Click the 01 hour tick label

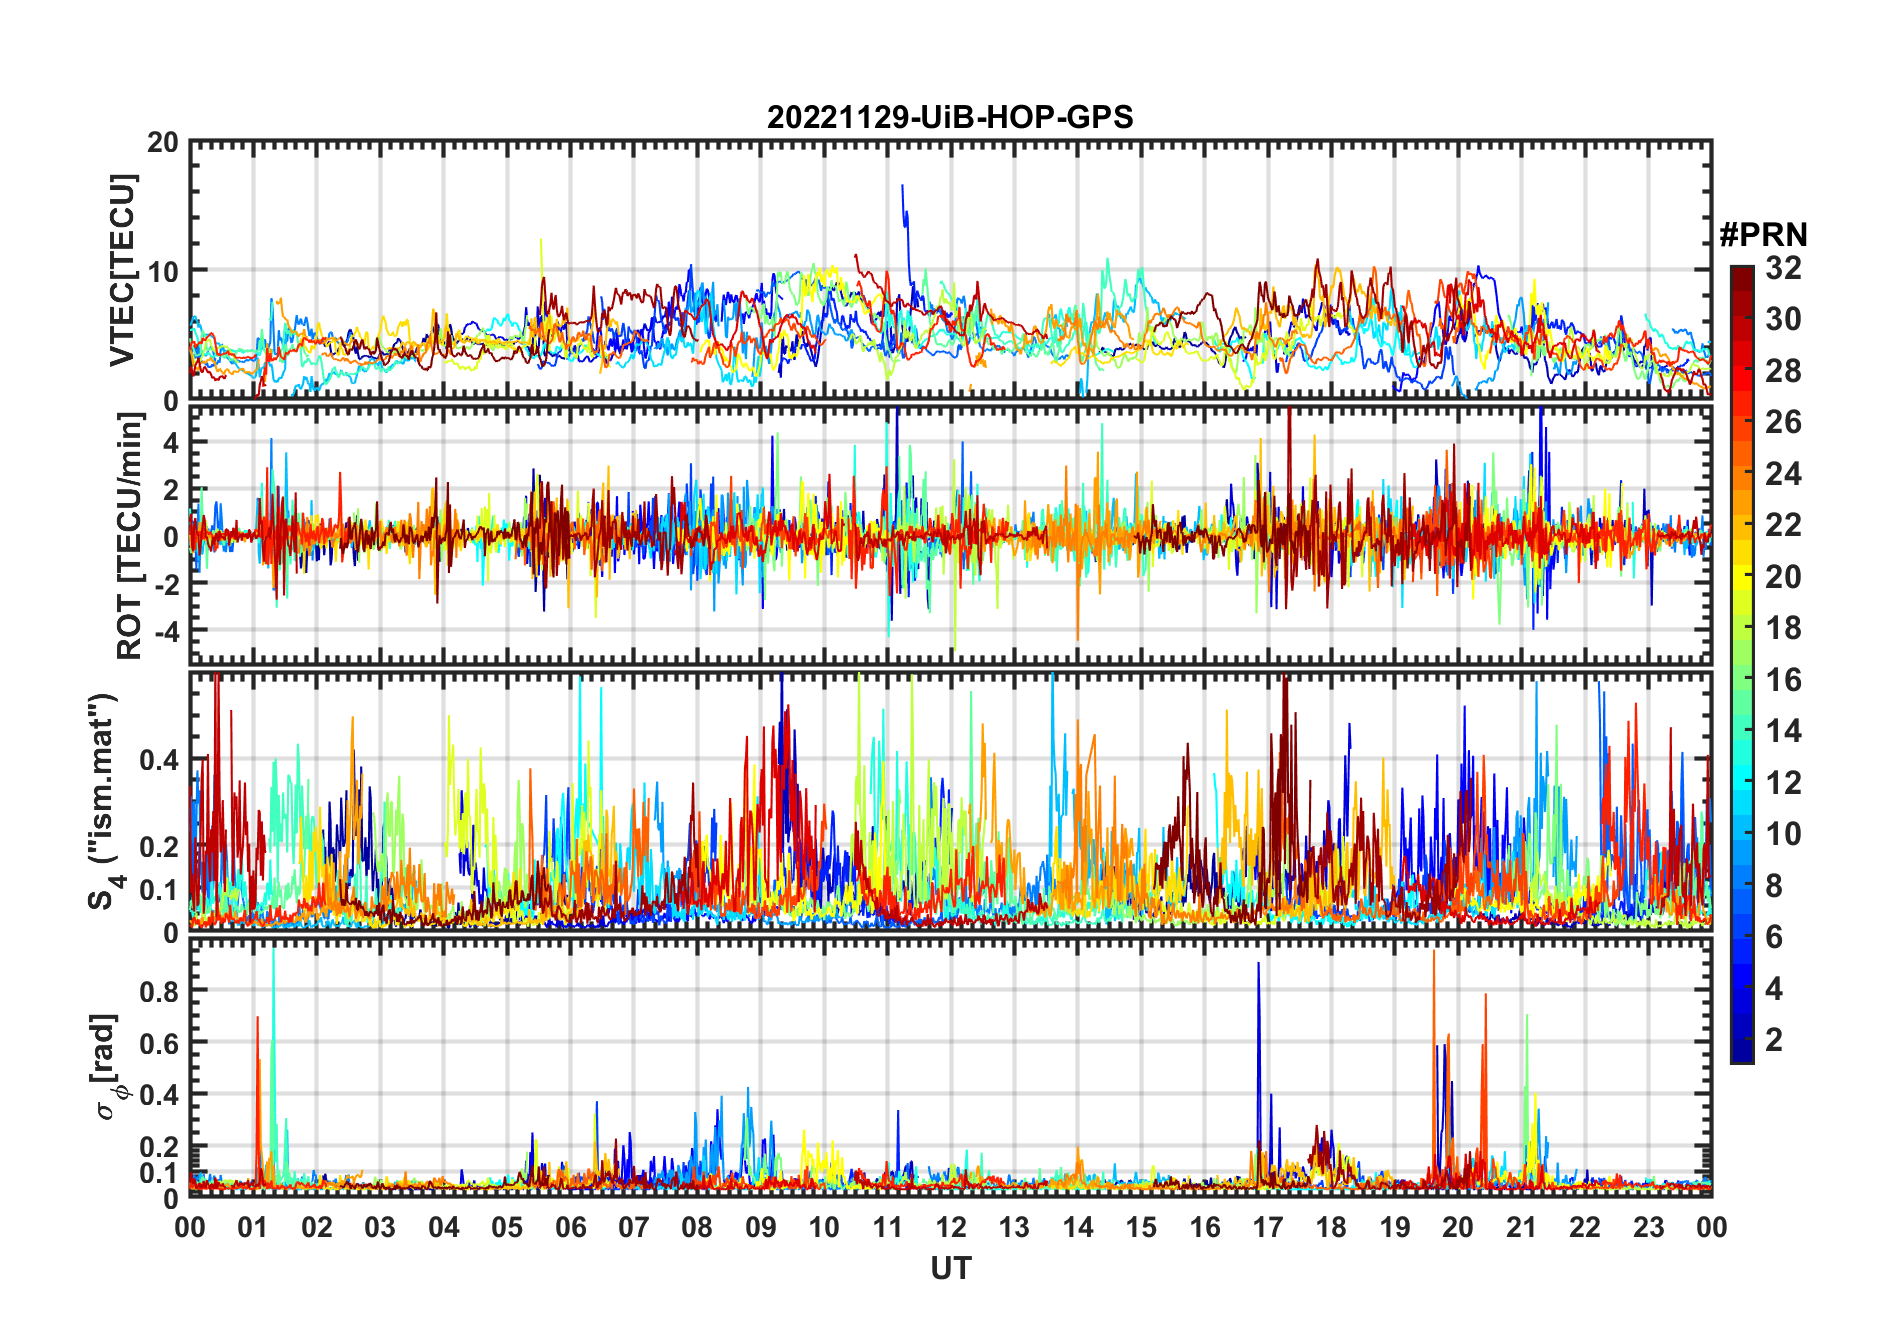254,1227
